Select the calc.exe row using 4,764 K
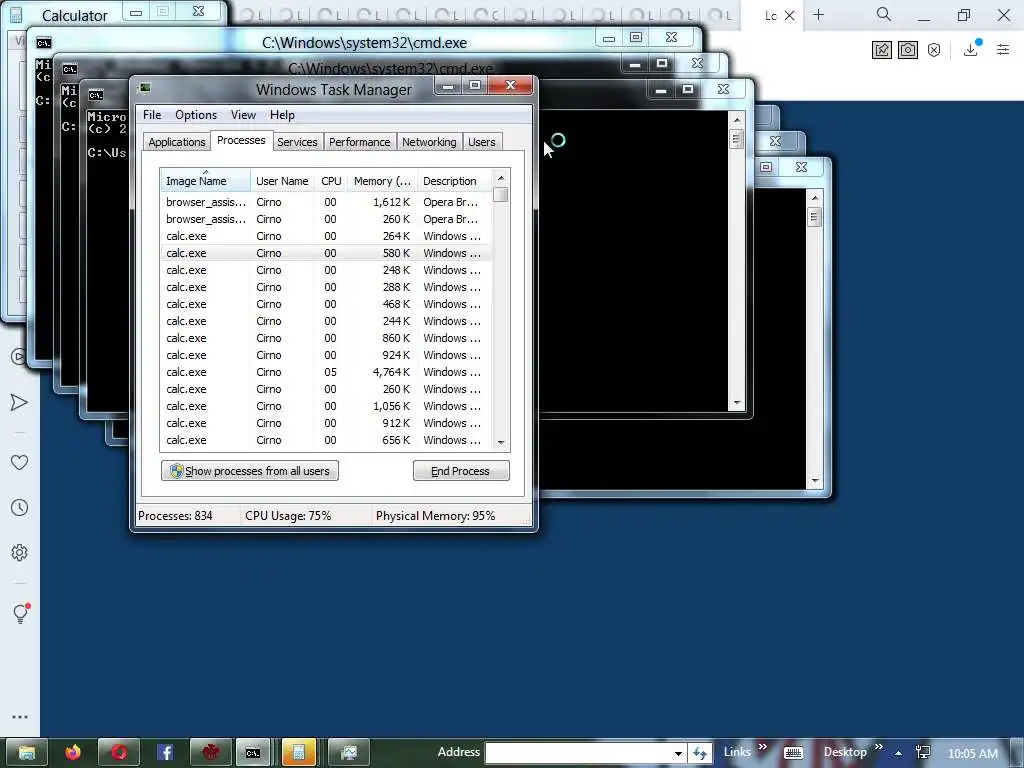Viewport: 1024px width, 768px height. 326,372
